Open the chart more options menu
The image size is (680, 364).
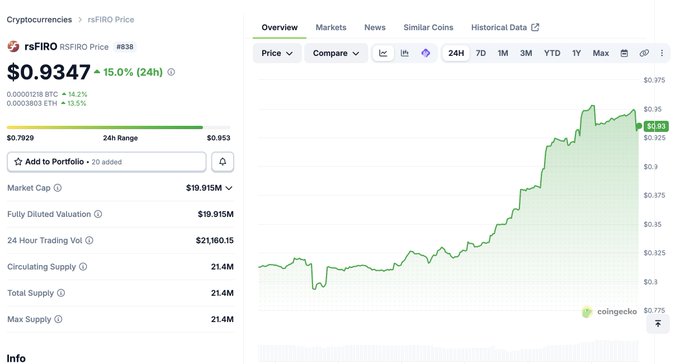click(662, 53)
